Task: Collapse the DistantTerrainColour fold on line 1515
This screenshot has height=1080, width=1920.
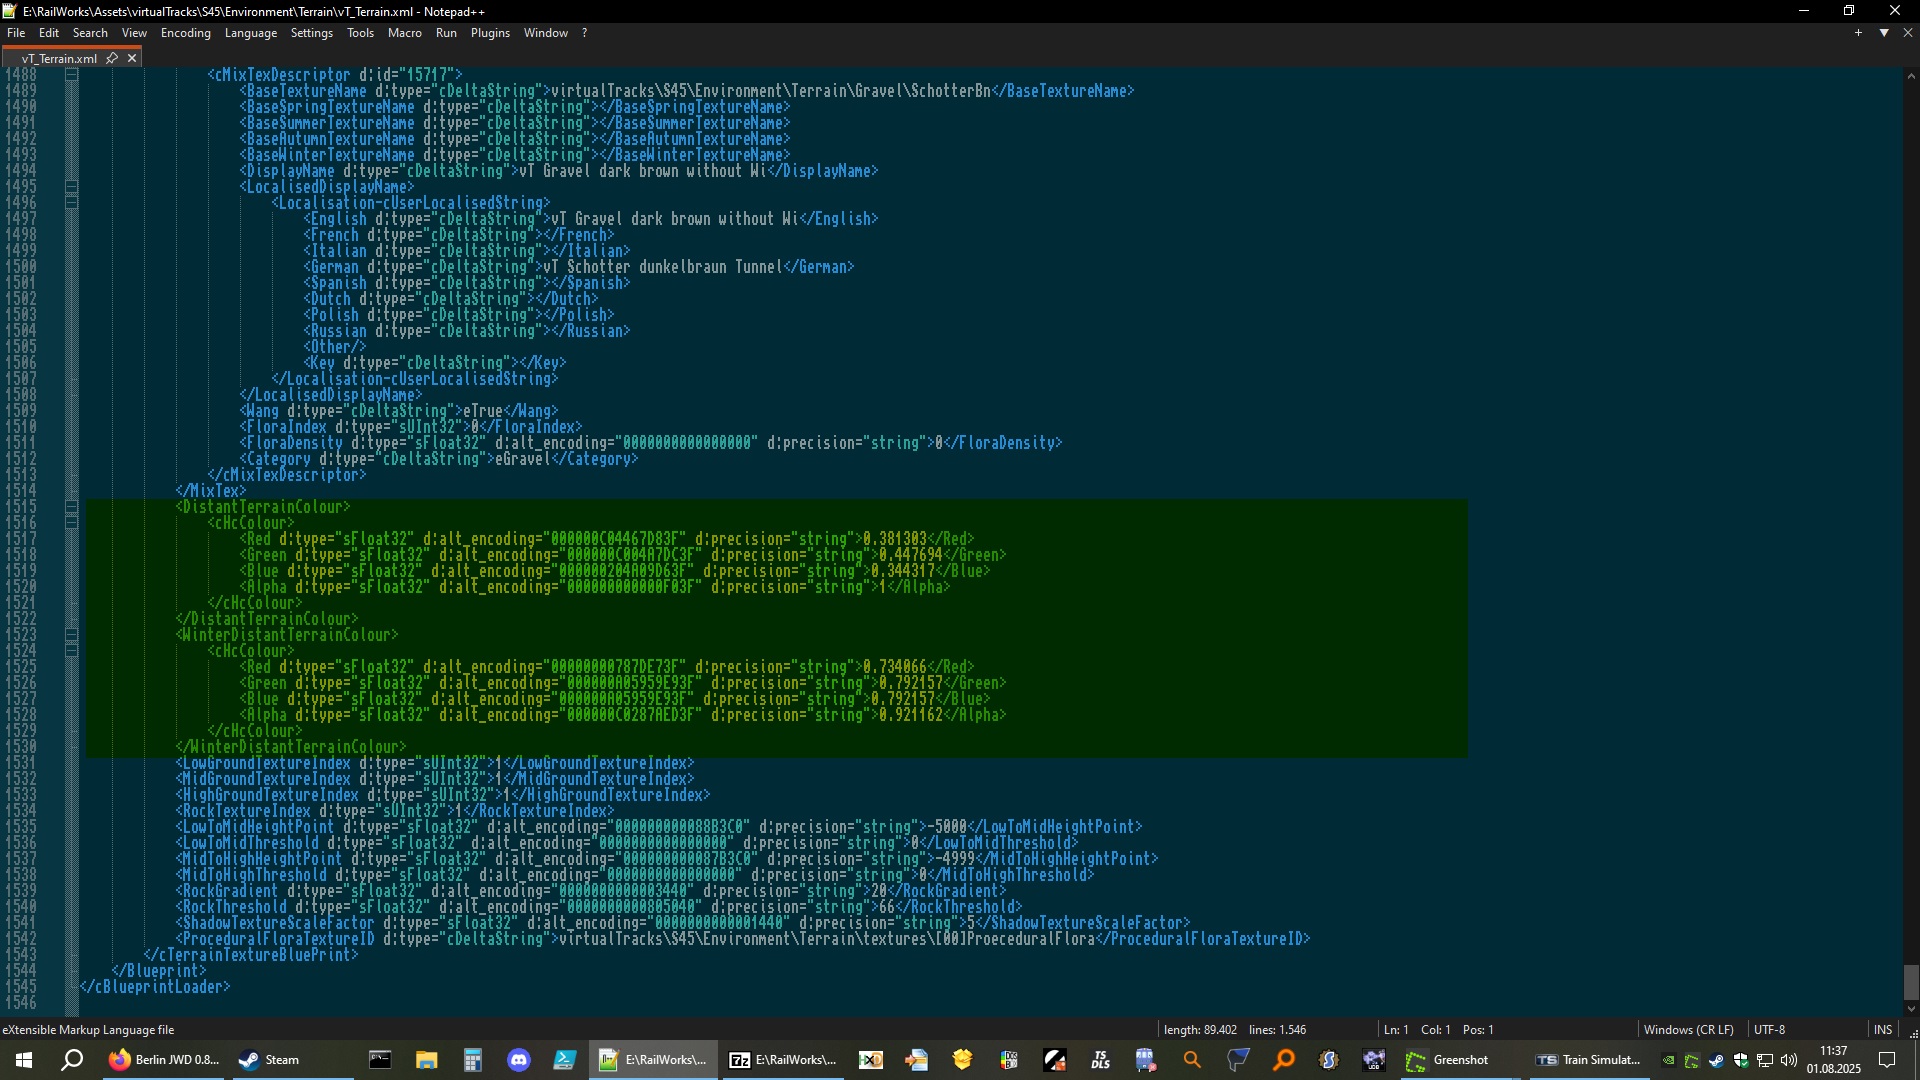Action: 72,507
